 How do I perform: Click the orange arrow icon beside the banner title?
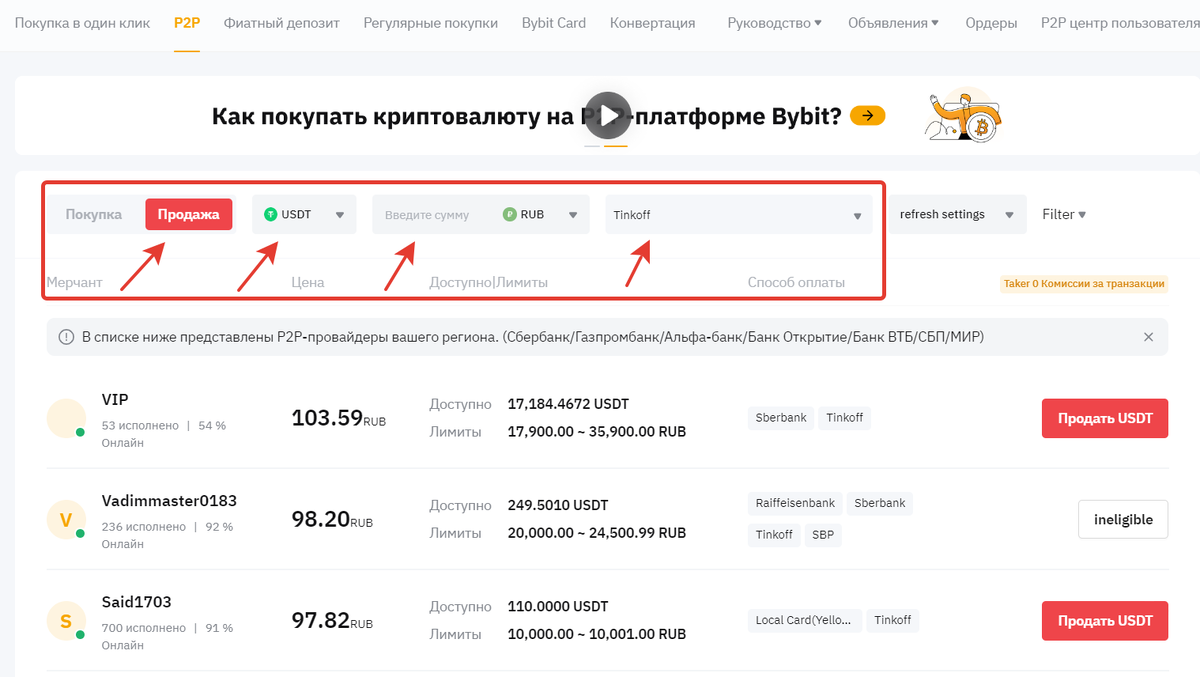coord(866,115)
